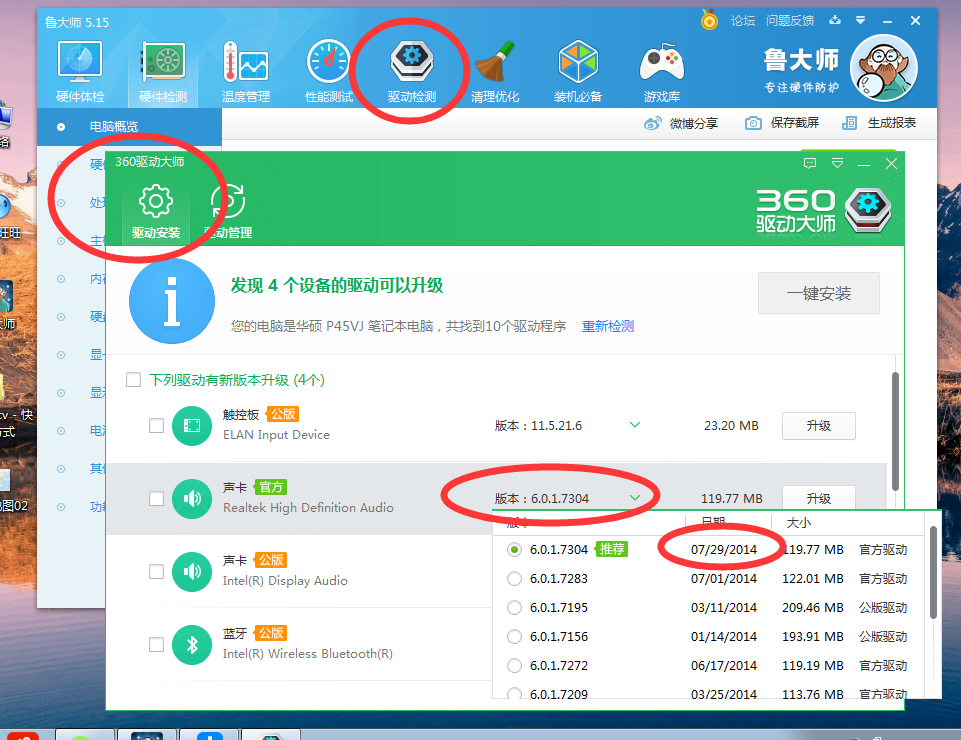Click the 公版 tag on 触控板
The image size is (961, 740).
point(283,414)
